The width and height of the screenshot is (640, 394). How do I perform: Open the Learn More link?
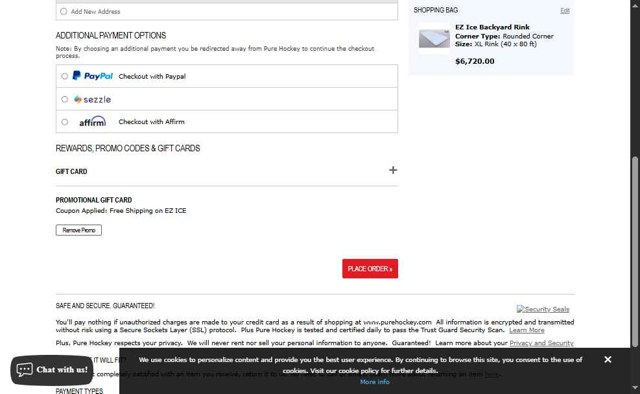[x=527, y=330]
